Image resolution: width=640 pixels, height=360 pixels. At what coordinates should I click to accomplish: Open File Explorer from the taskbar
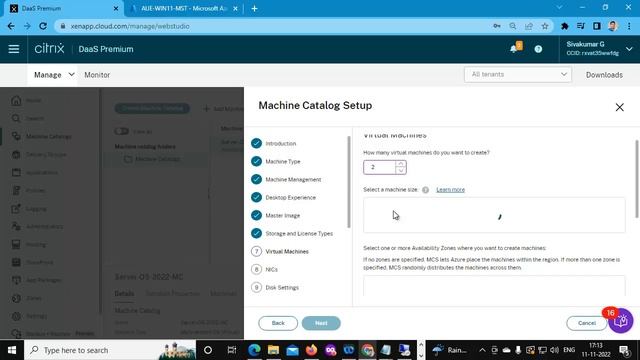pyautogui.click(x=273, y=350)
